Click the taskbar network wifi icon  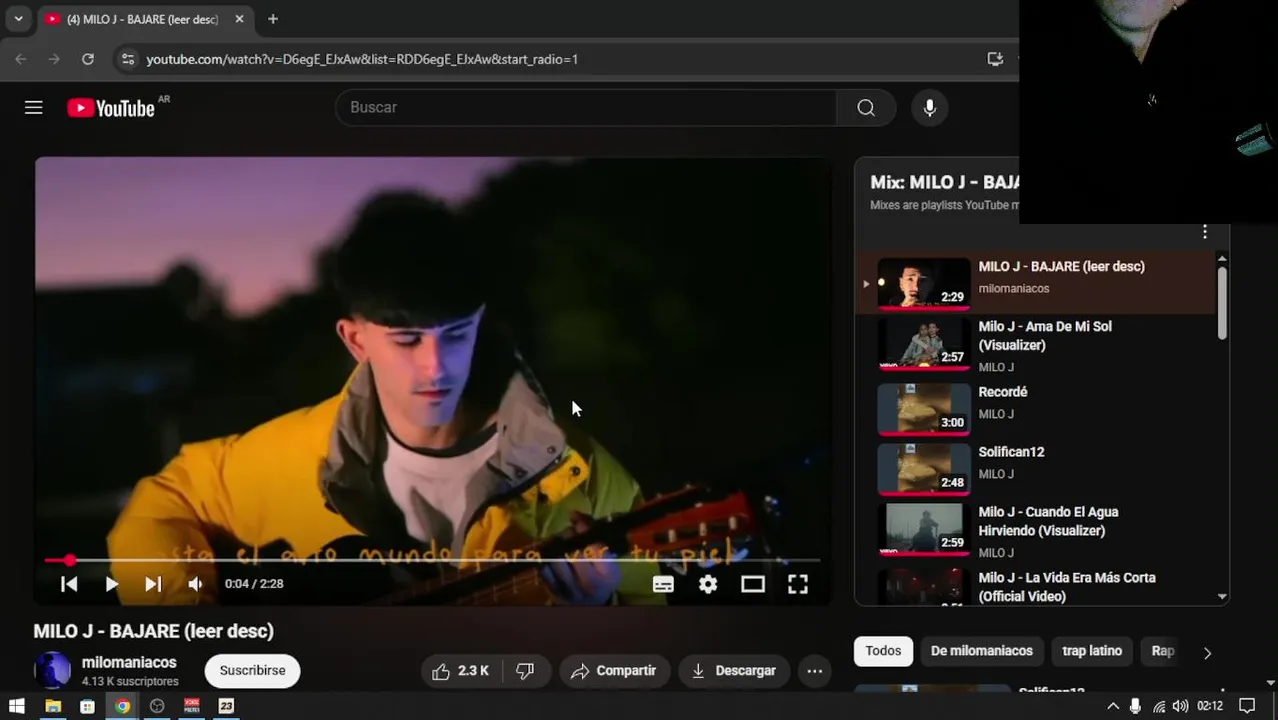pyautogui.click(x=1159, y=706)
